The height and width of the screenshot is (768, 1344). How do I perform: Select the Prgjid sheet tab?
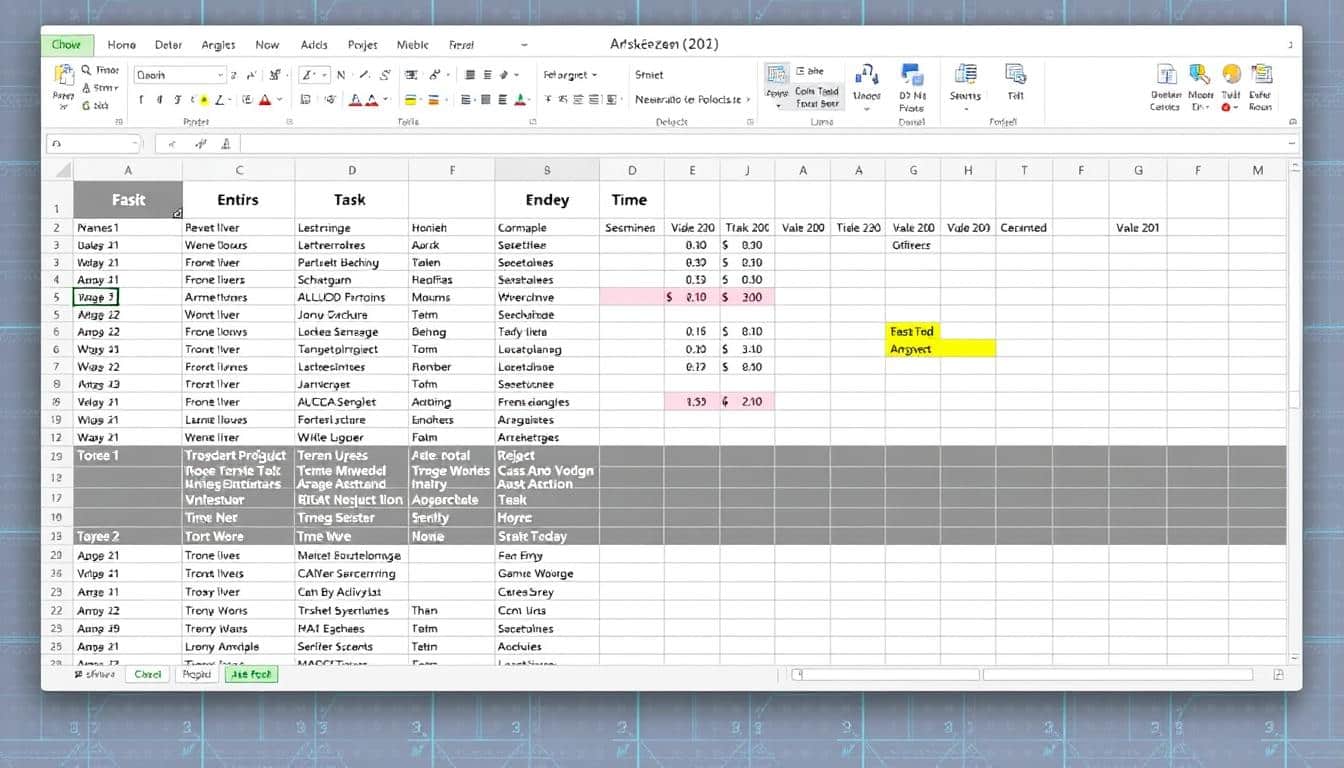coord(197,675)
